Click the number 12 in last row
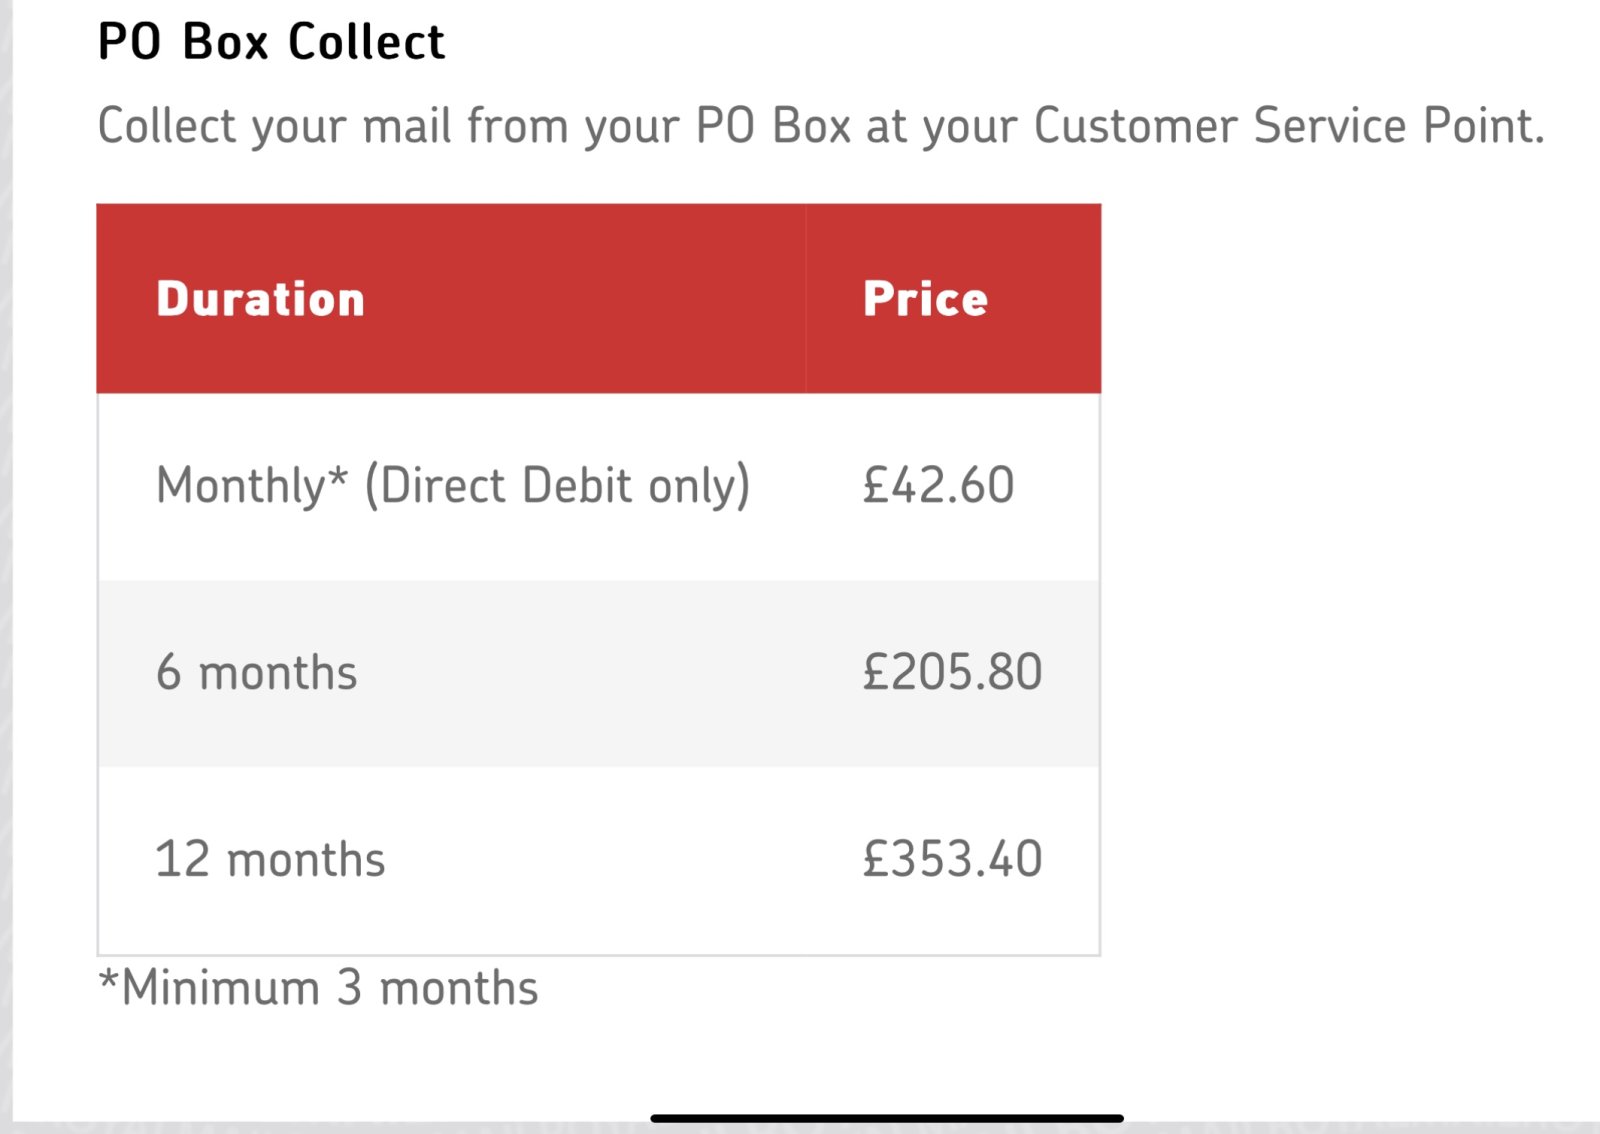Screen dimensions: 1600x1134 (183, 860)
